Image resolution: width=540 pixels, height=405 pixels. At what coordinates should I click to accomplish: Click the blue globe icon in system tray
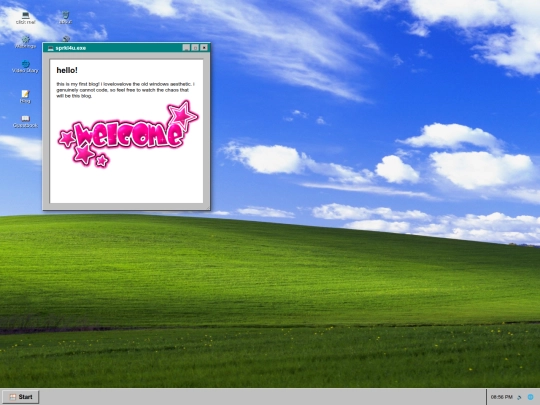(x=530, y=397)
